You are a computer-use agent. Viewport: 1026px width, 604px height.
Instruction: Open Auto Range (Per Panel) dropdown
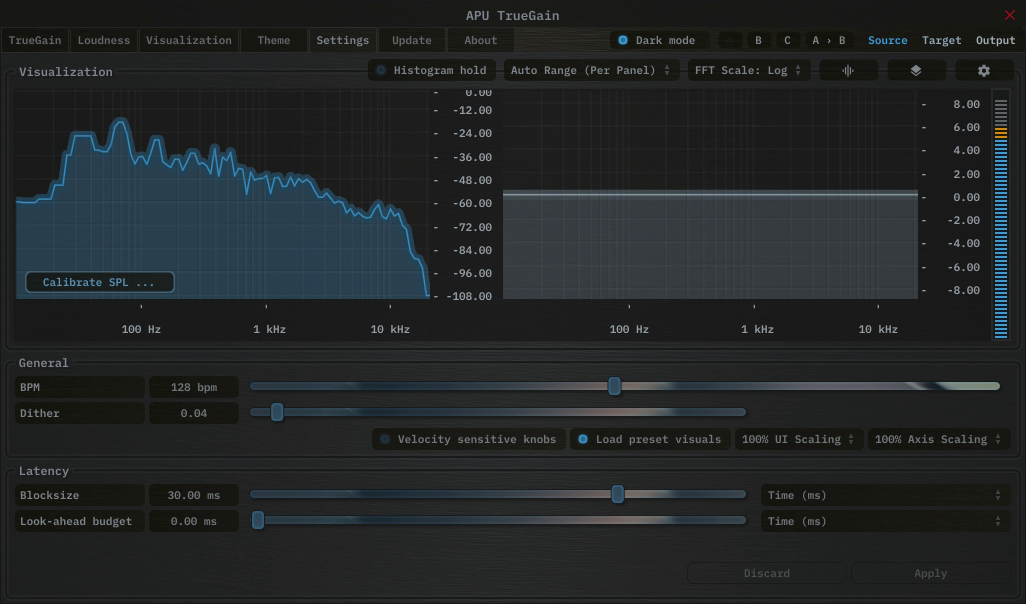590,71
